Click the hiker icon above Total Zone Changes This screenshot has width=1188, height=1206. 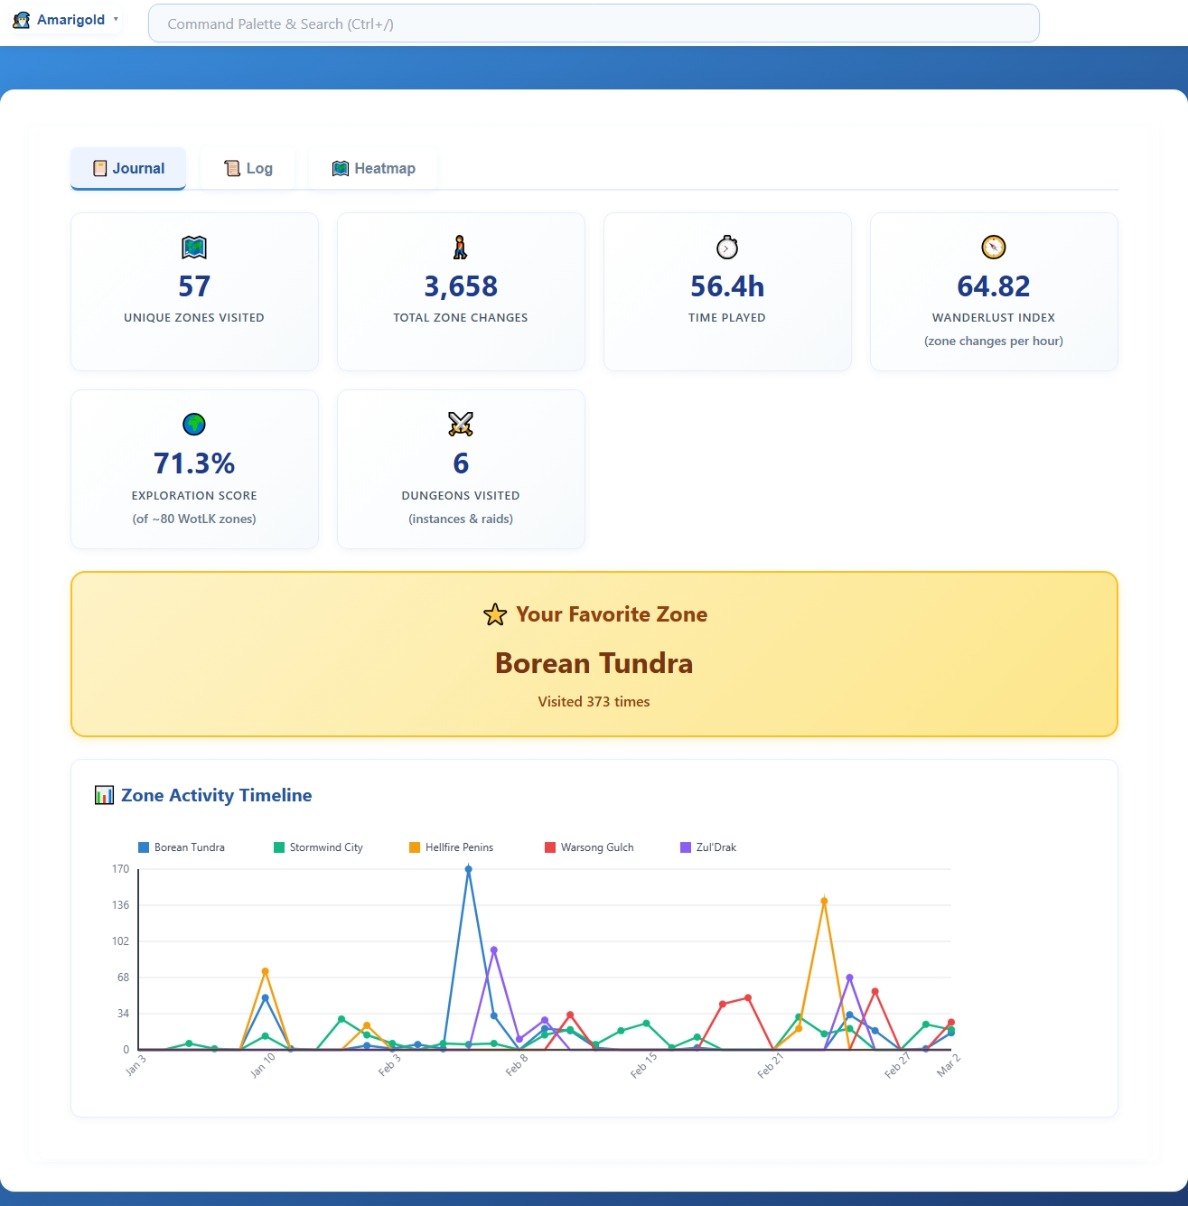[460, 247]
